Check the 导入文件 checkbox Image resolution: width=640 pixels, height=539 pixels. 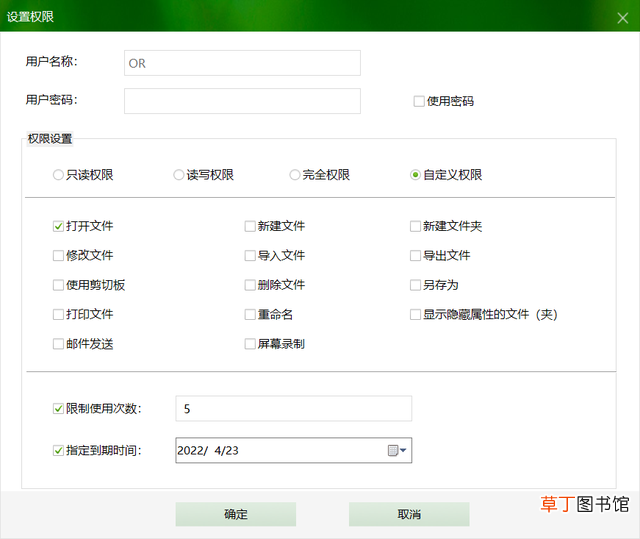pyautogui.click(x=250, y=255)
